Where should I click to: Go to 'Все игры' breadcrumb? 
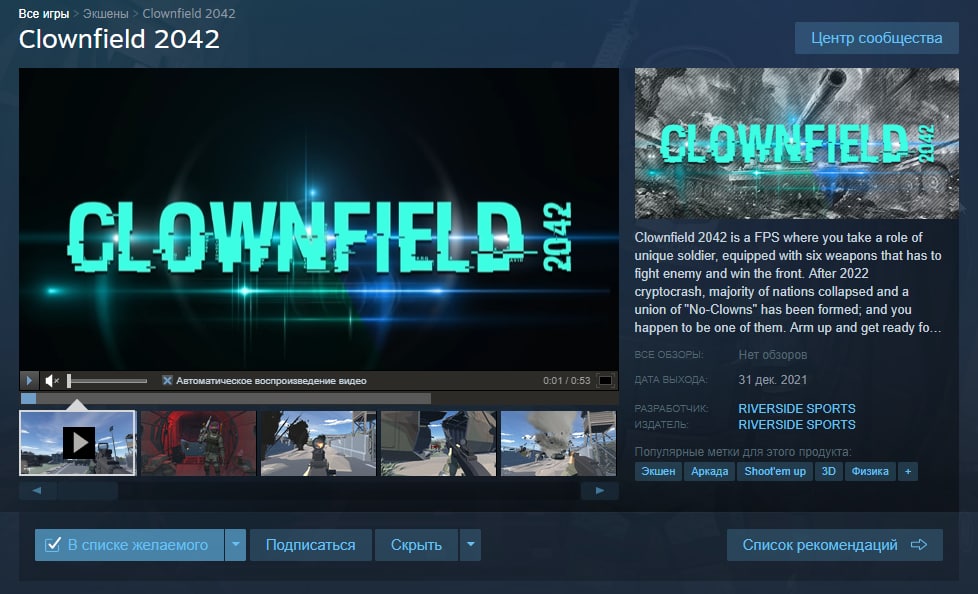point(44,13)
